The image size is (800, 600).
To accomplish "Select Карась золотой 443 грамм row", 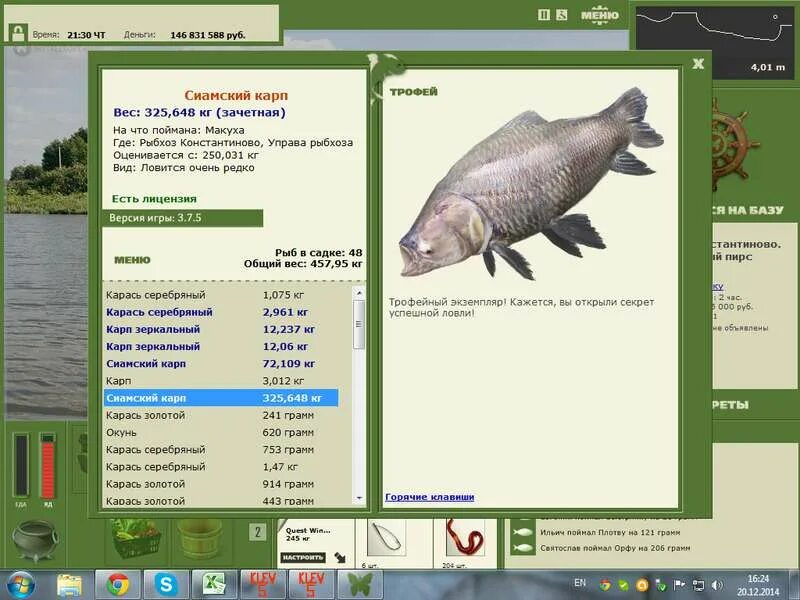I will point(221,501).
